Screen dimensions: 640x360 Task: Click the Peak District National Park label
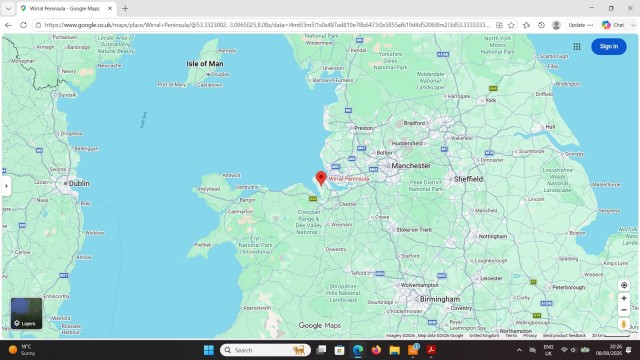(426, 186)
